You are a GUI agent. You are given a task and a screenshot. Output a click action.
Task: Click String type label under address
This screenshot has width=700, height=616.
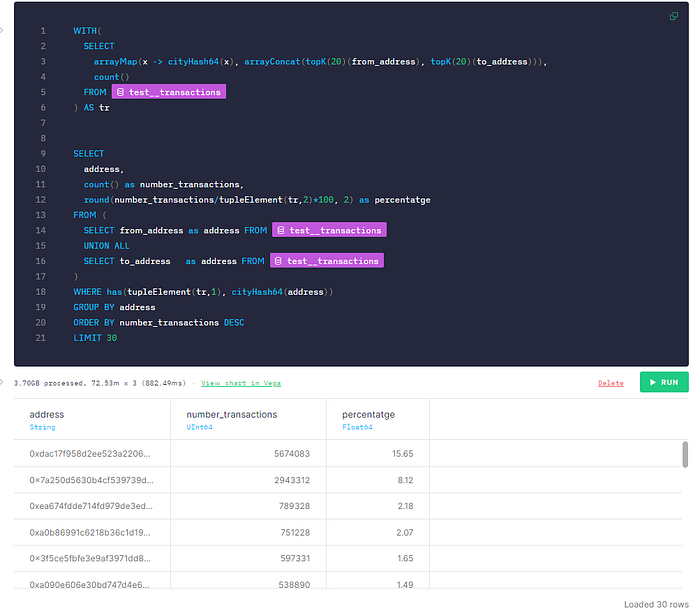42,427
